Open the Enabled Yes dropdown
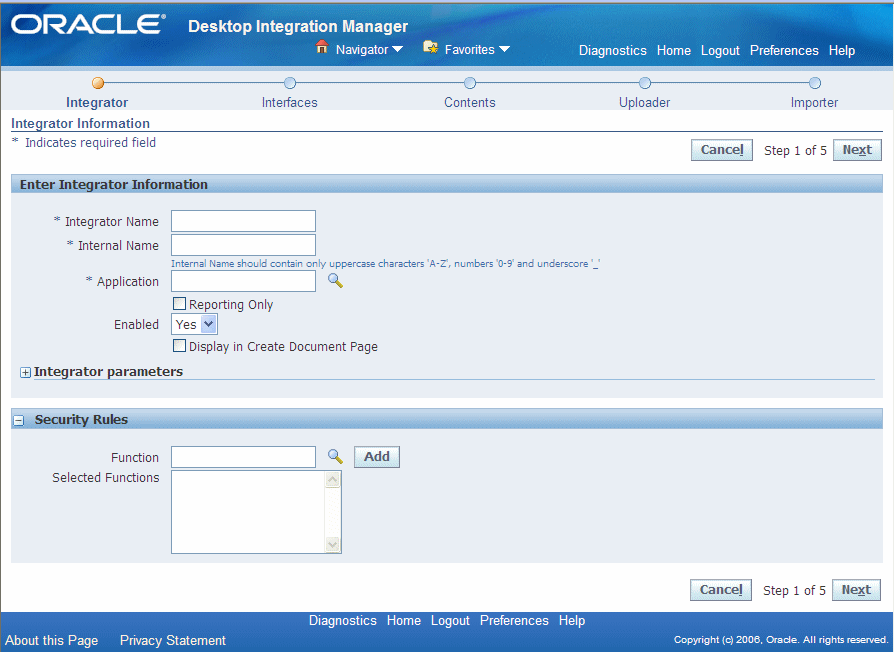 click(194, 324)
